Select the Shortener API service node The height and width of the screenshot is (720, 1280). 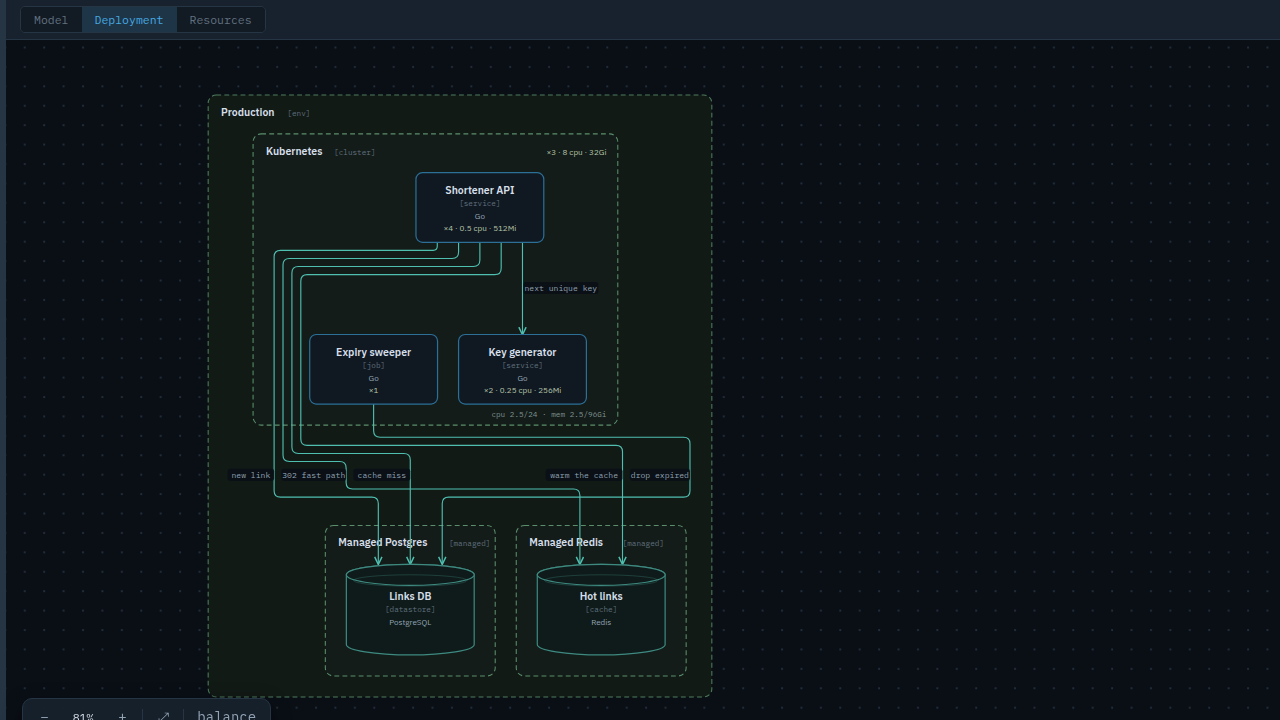click(x=480, y=207)
